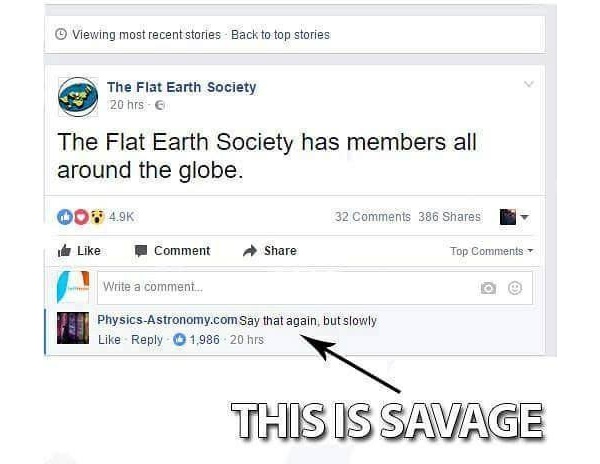
Task: Click the Flat Earth Society profile picture
Action: coord(78,97)
